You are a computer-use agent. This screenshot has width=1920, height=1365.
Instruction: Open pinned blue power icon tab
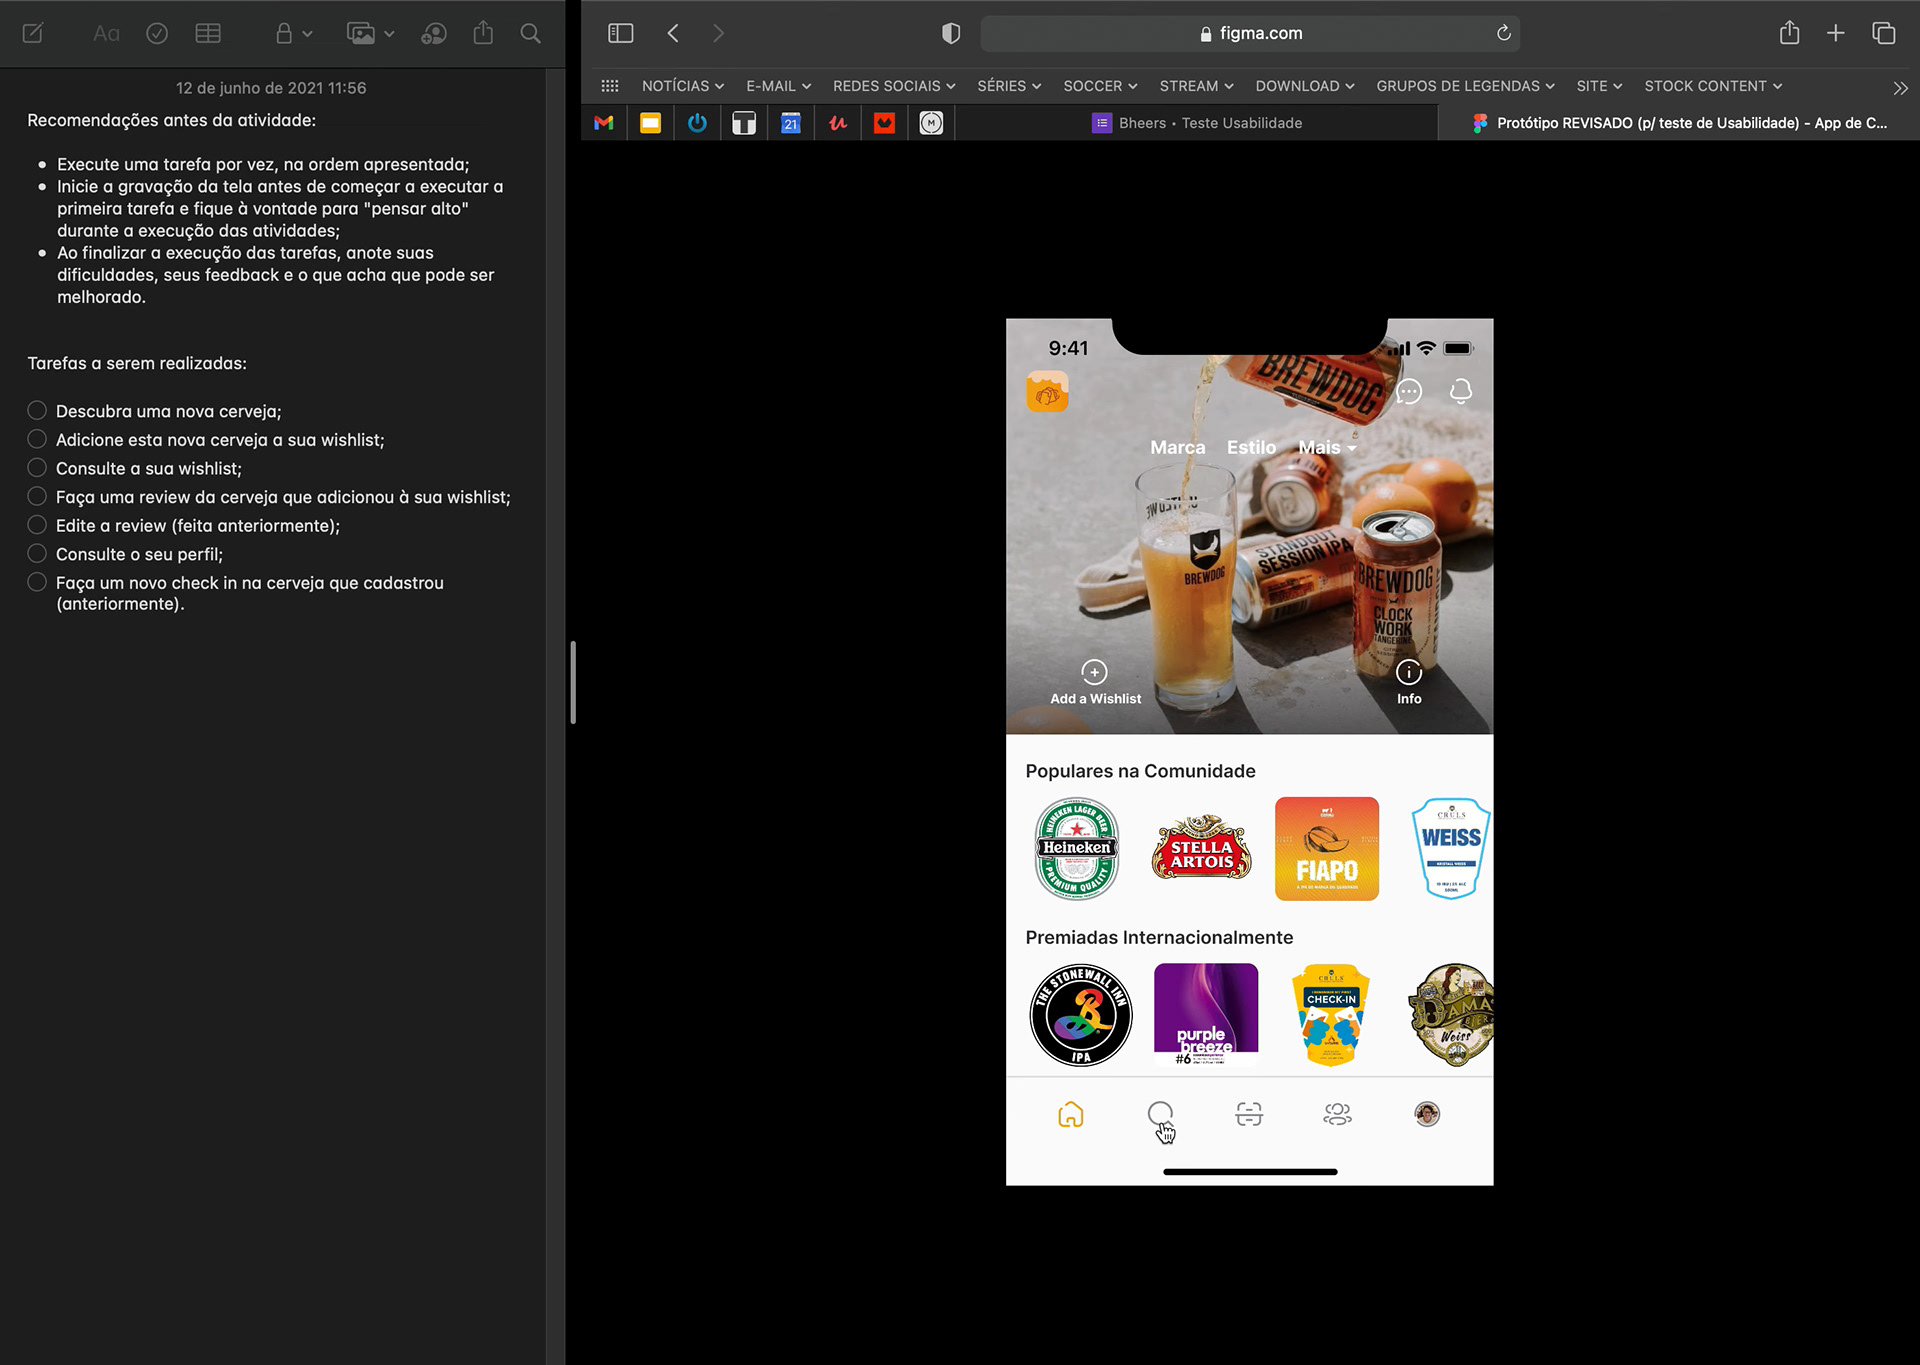(697, 123)
